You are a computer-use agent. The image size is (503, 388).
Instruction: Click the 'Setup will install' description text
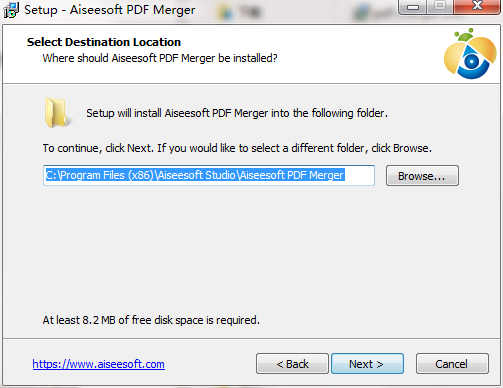237,113
